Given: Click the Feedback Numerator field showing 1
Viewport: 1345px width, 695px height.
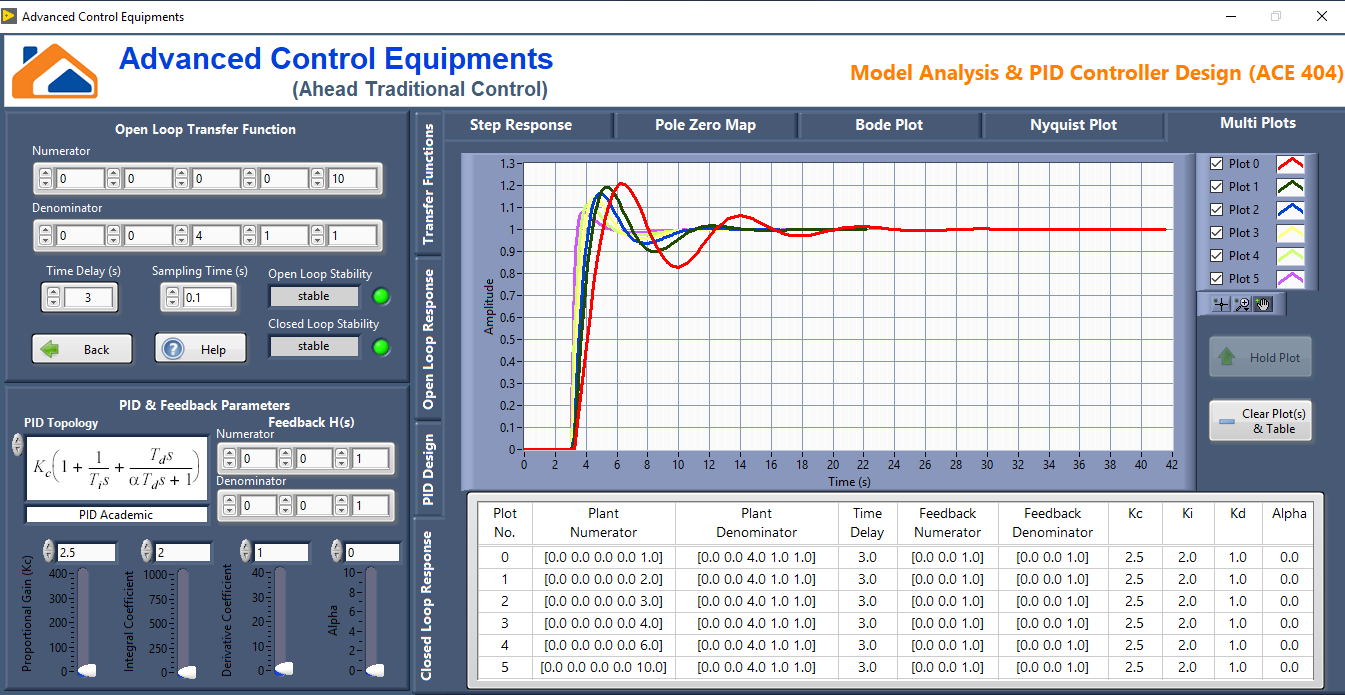Looking at the screenshot, I should (370, 459).
